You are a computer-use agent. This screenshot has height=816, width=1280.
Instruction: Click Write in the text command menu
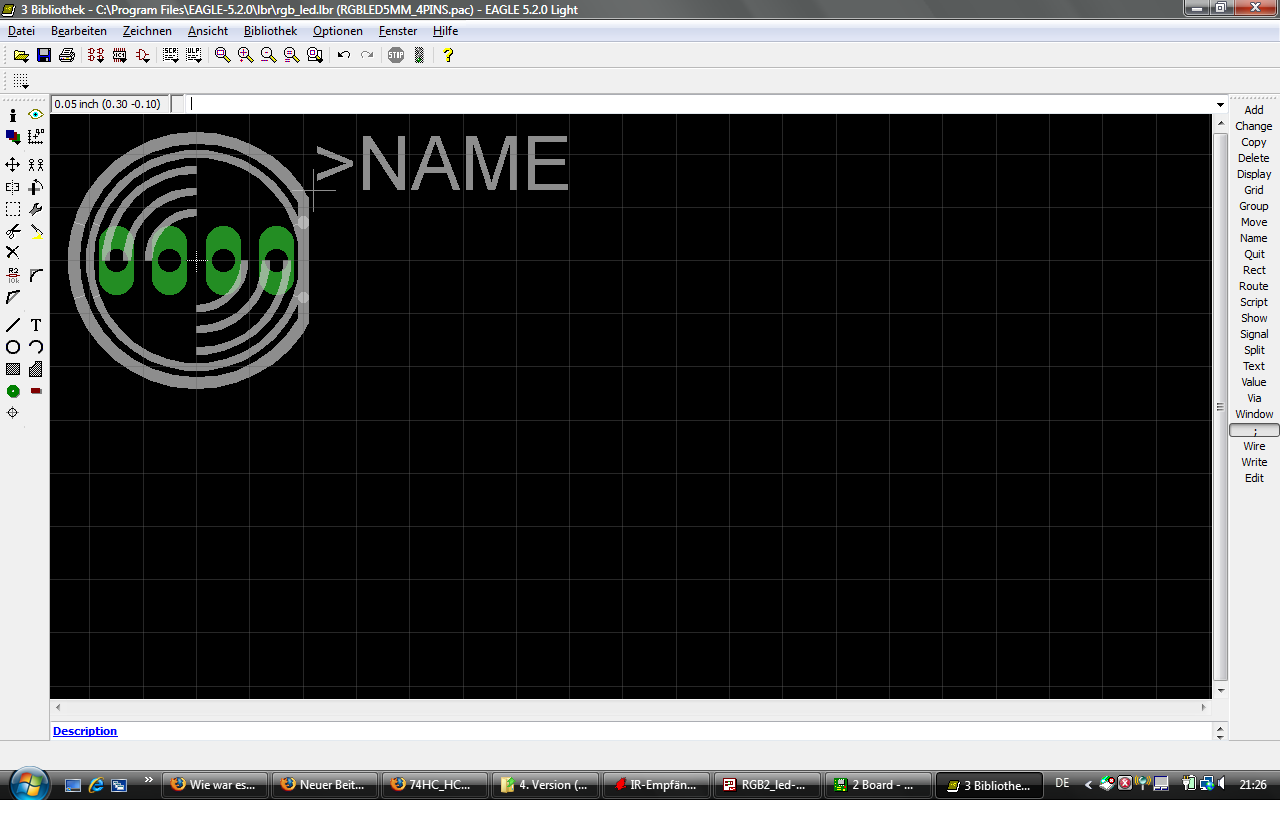(1254, 462)
